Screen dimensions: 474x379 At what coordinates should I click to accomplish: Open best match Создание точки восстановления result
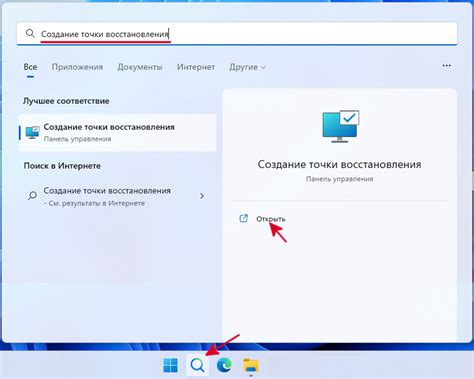point(117,133)
